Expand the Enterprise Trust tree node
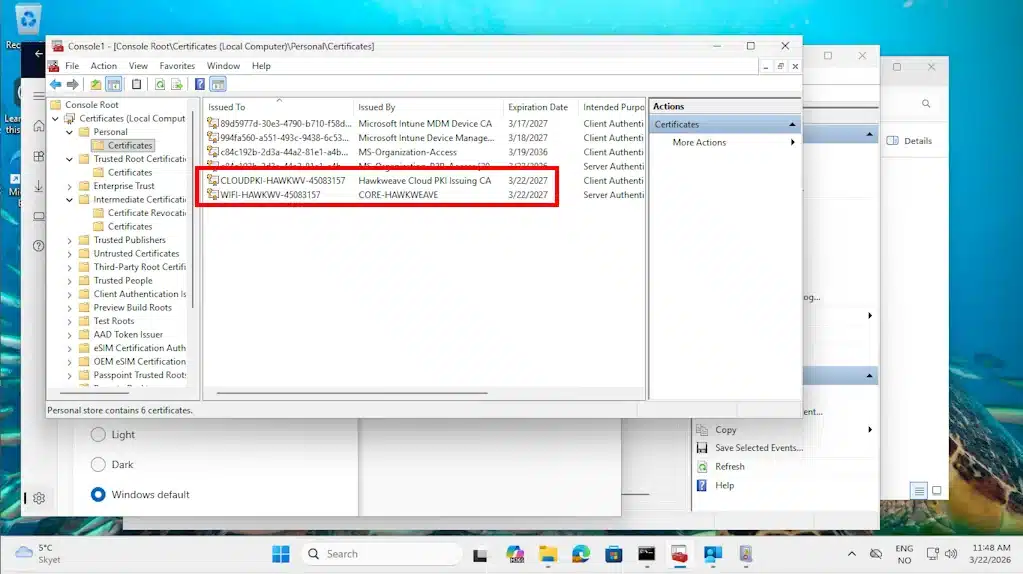The image size is (1023, 574). tap(69, 186)
